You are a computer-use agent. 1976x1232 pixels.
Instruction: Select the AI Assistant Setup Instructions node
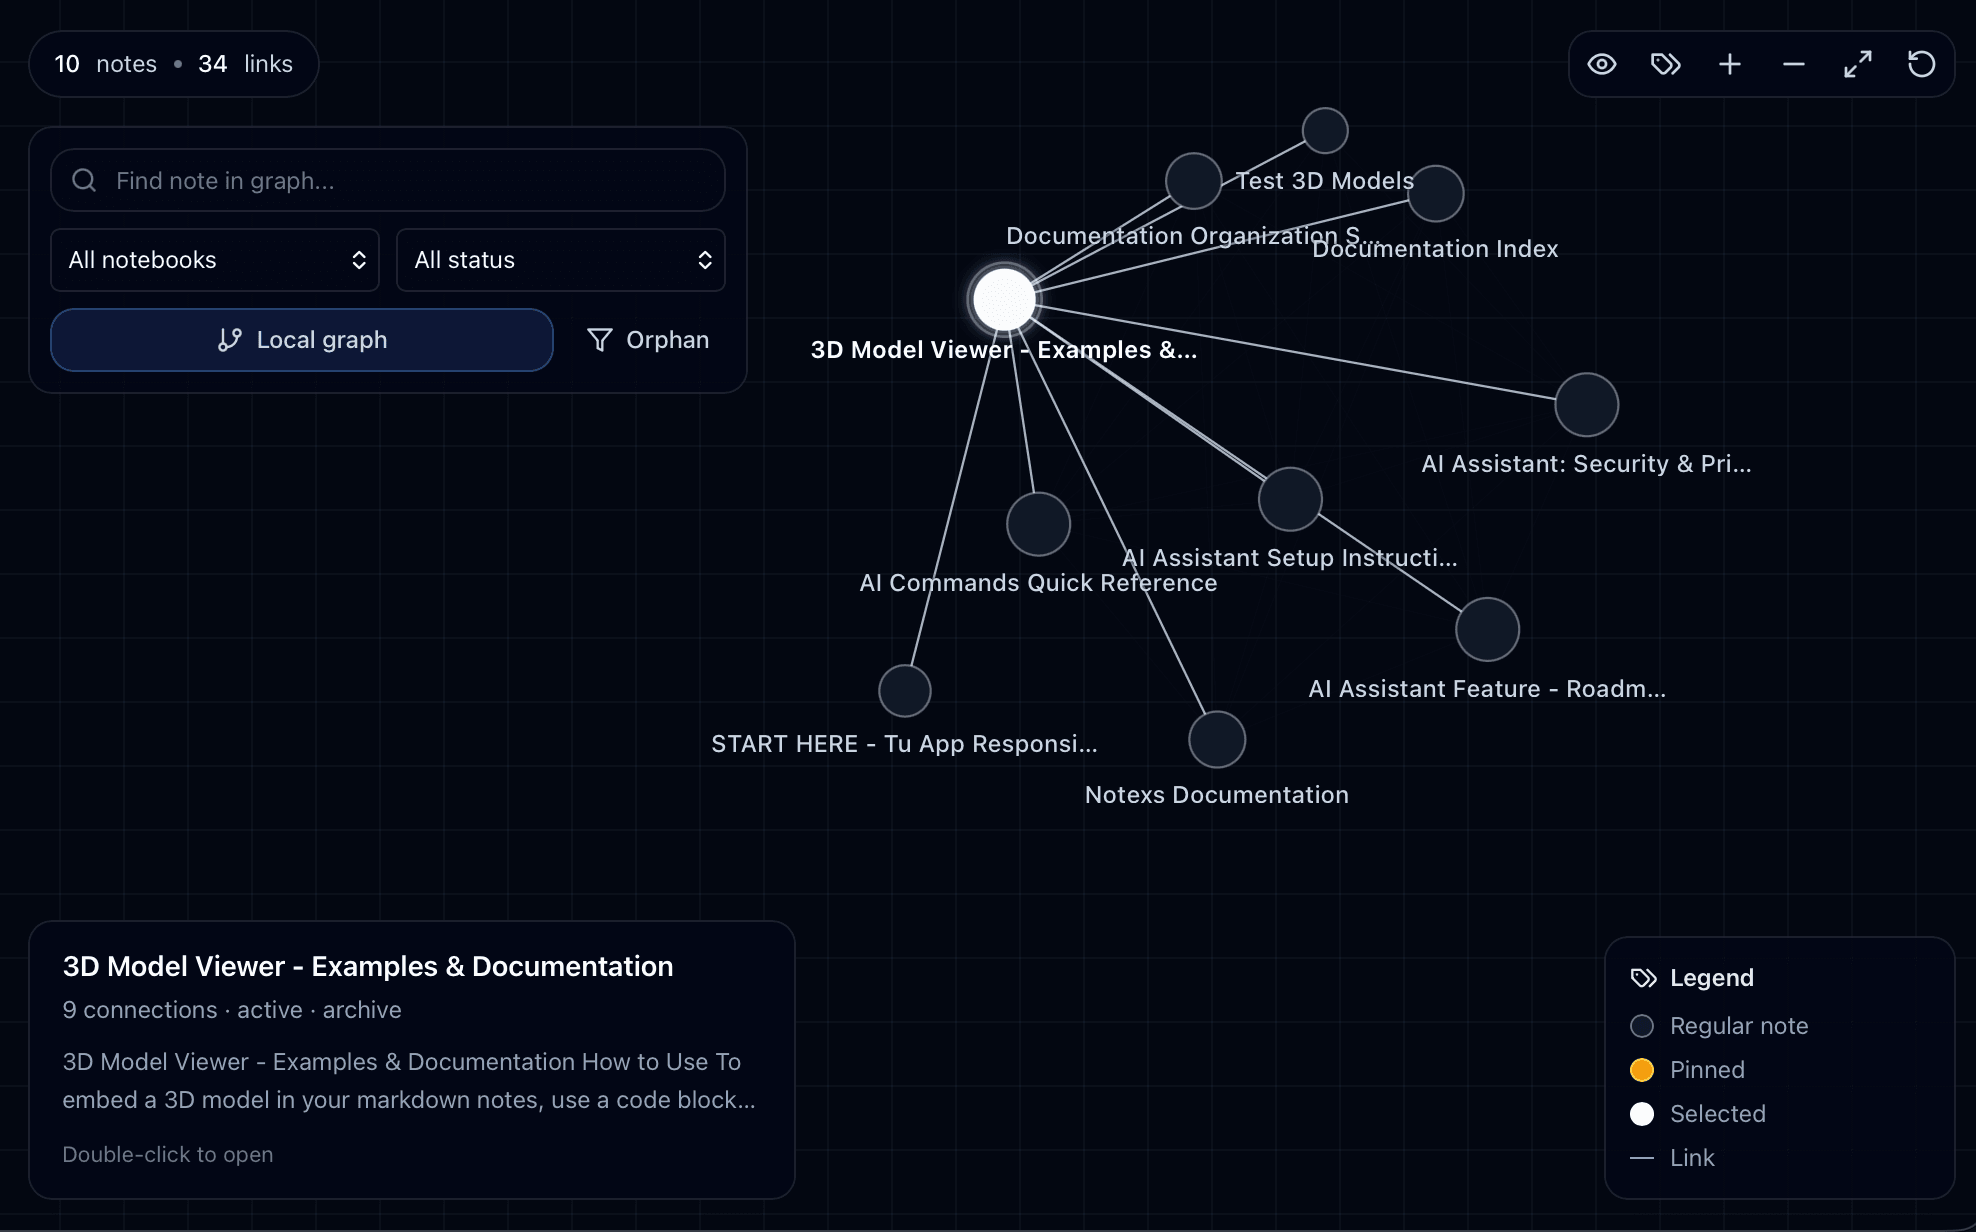pyautogui.click(x=1291, y=499)
